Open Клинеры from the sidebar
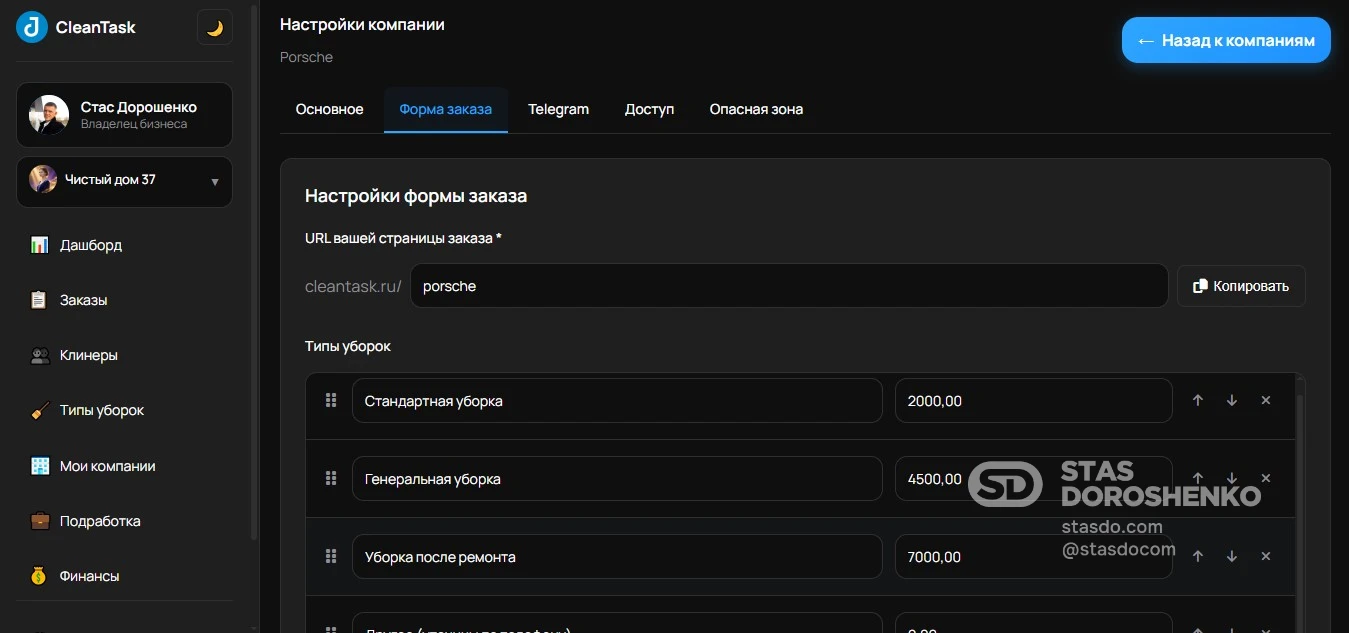Screen dimensions: 1349x633 35,354
